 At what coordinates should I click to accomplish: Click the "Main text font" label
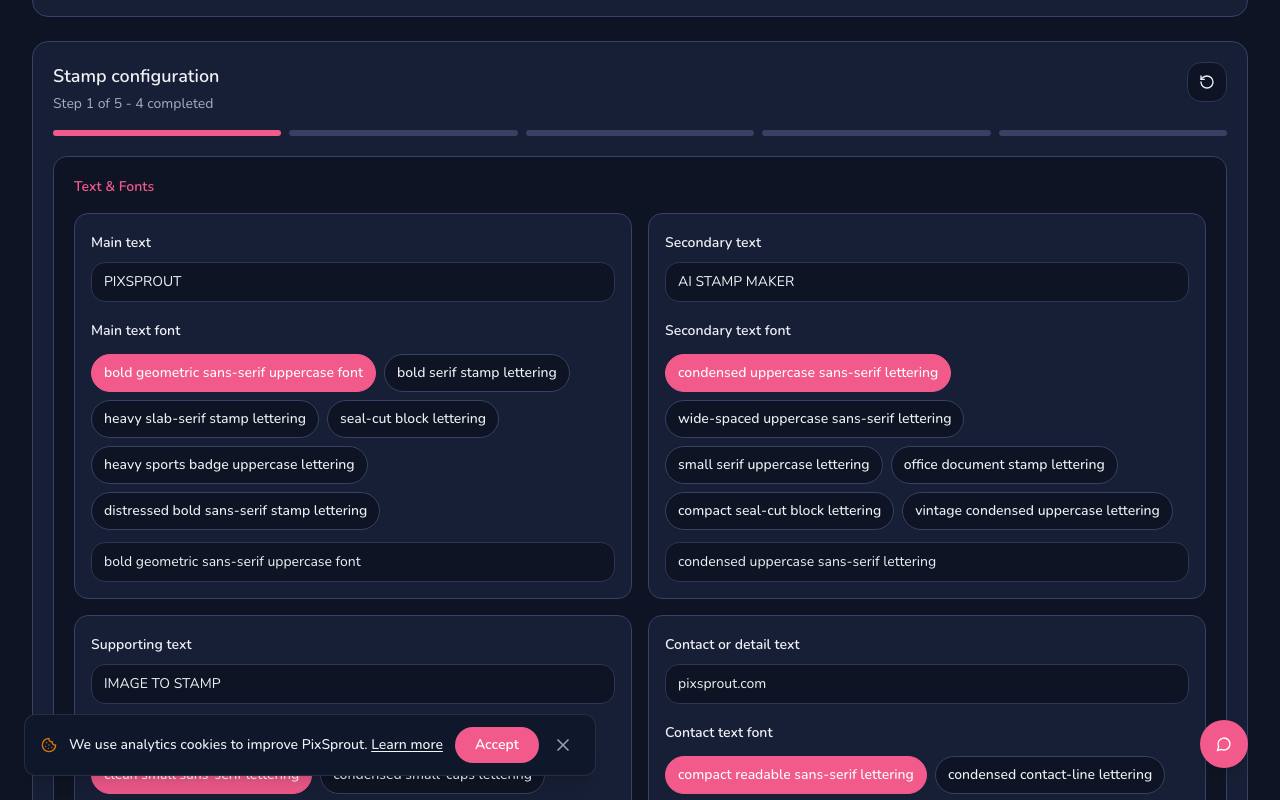pyautogui.click(x=136, y=331)
